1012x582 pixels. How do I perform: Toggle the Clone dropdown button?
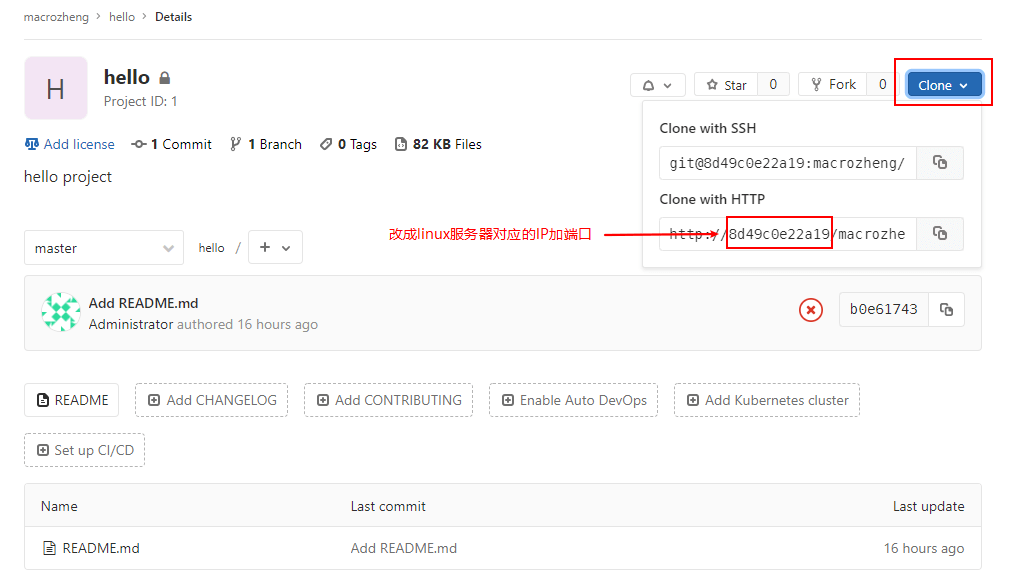click(944, 85)
